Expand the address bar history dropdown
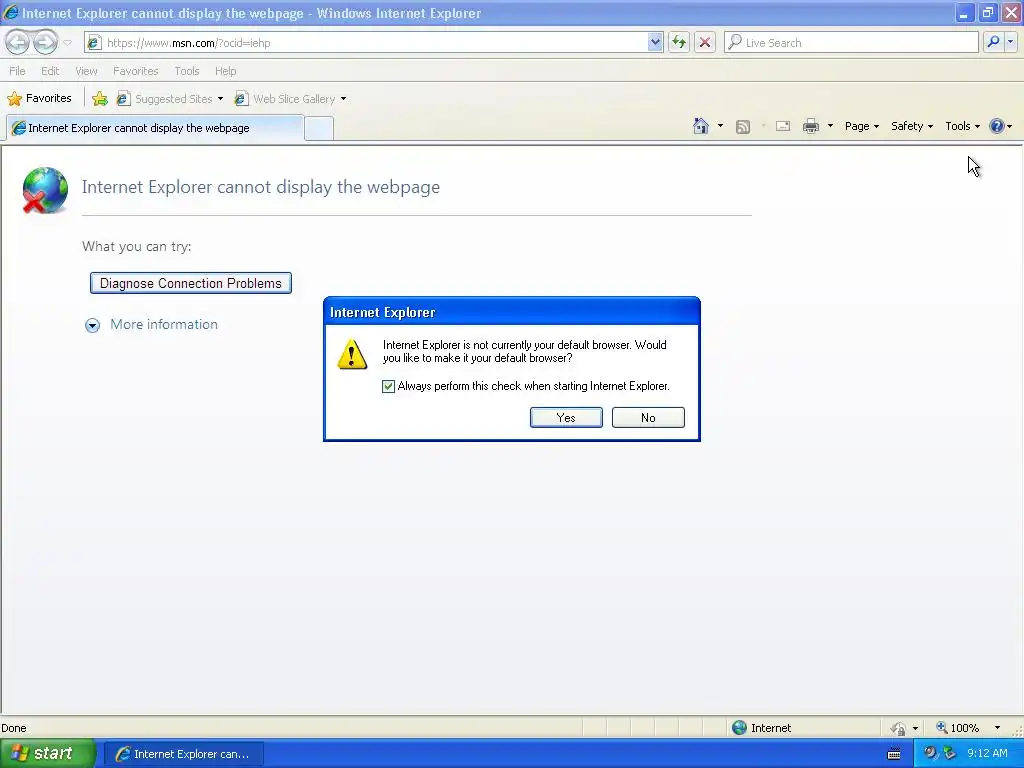Image resolution: width=1024 pixels, height=768 pixels. [x=655, y=42]
